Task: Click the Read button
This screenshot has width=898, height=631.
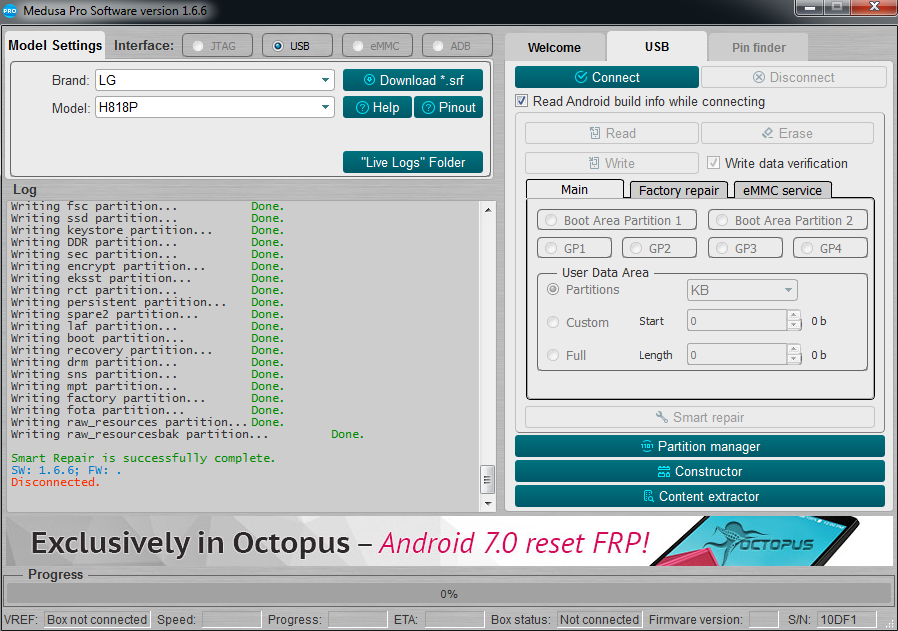Action: click(612, 133)
